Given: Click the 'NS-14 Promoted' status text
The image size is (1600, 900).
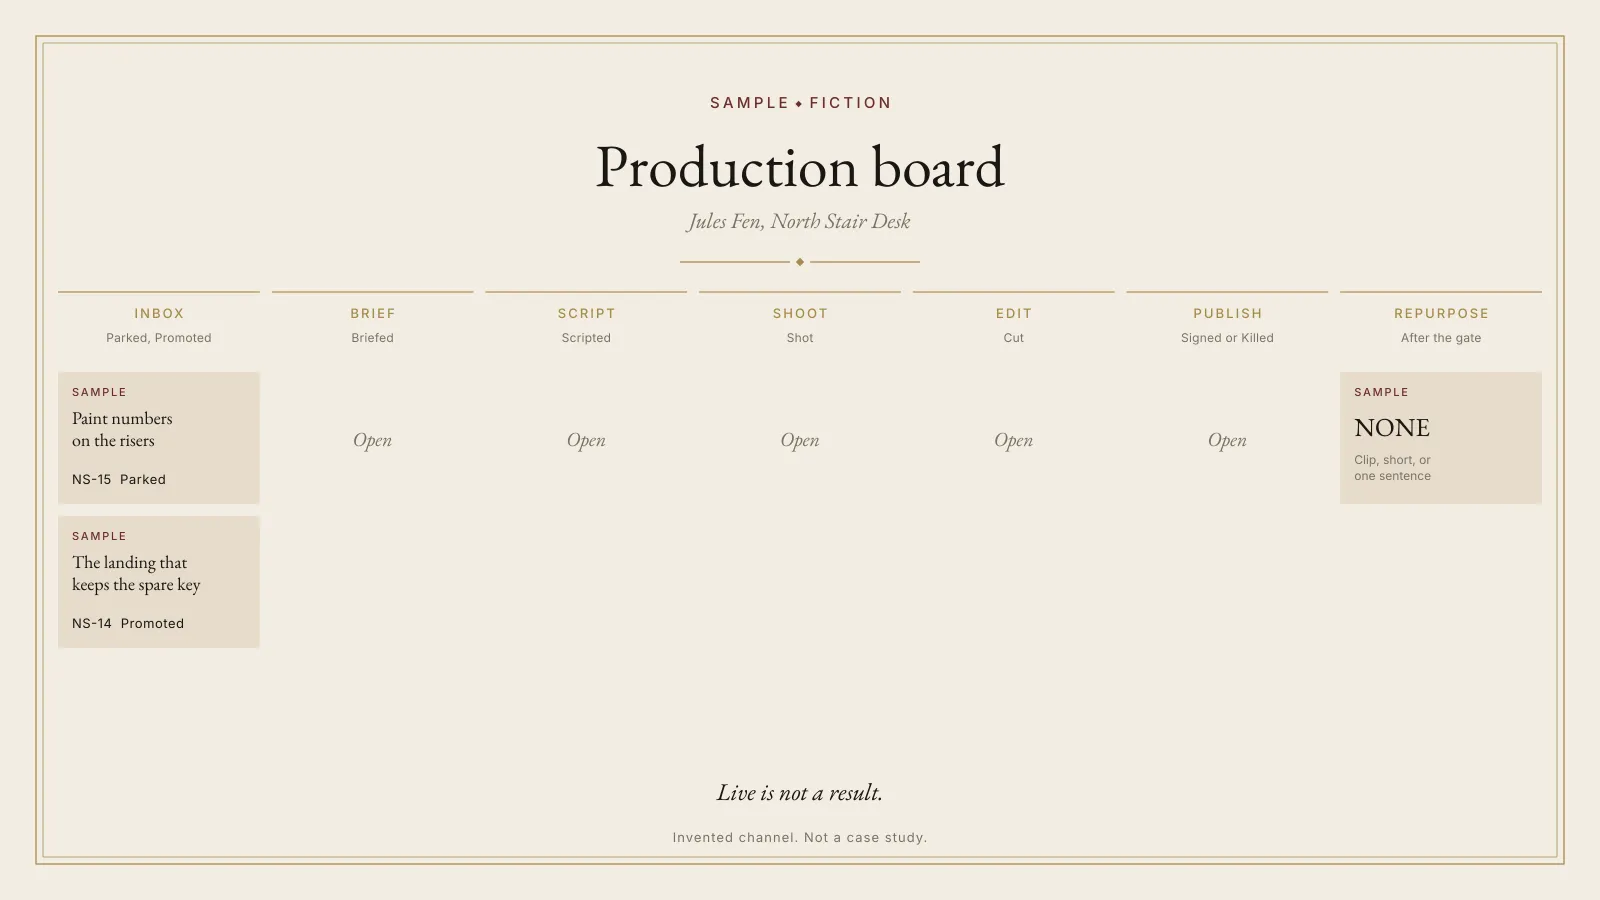Looking at the screenshot, I should coord(128,623).
